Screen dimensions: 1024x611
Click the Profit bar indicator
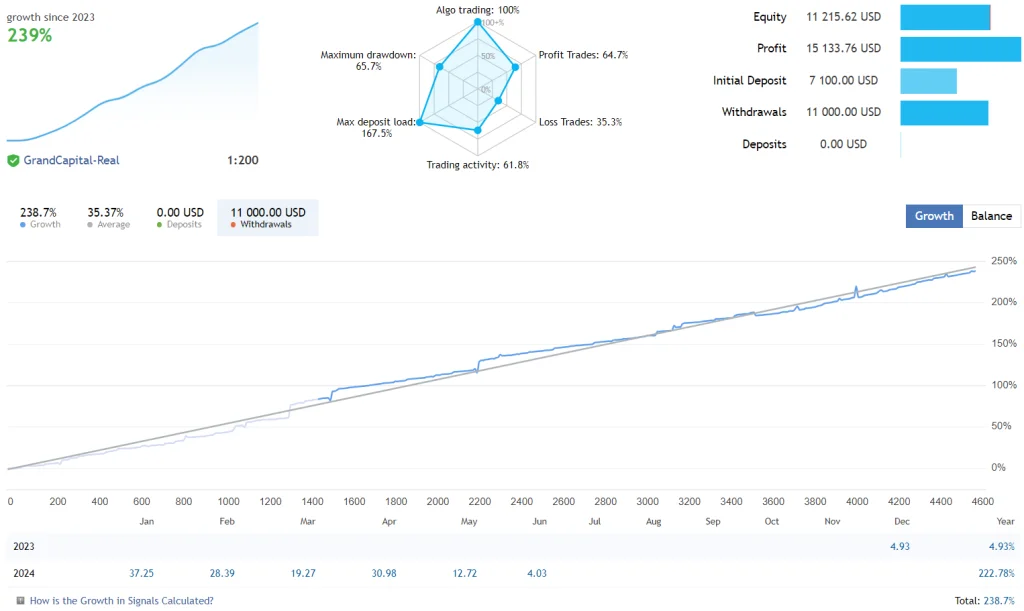pos(960,49)
